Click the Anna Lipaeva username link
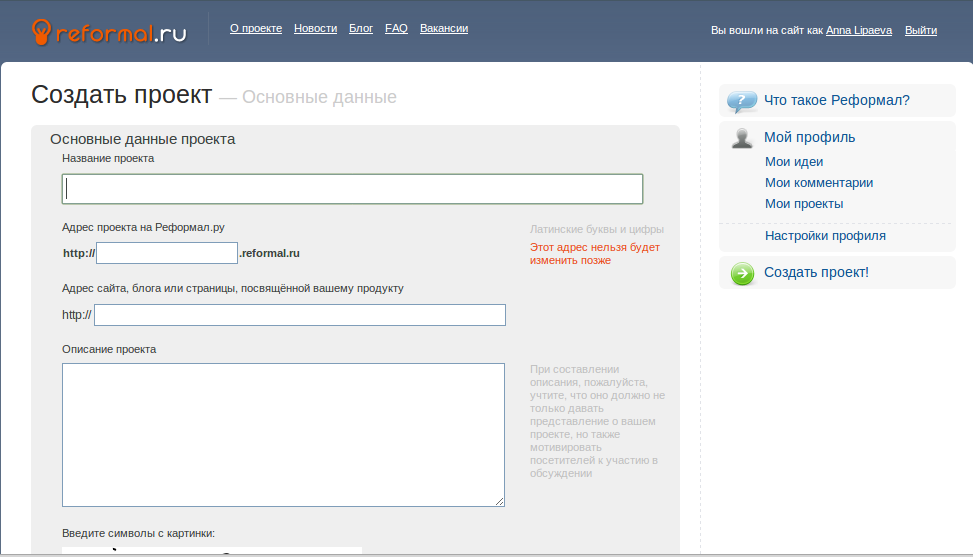 (x=858, y=31)
